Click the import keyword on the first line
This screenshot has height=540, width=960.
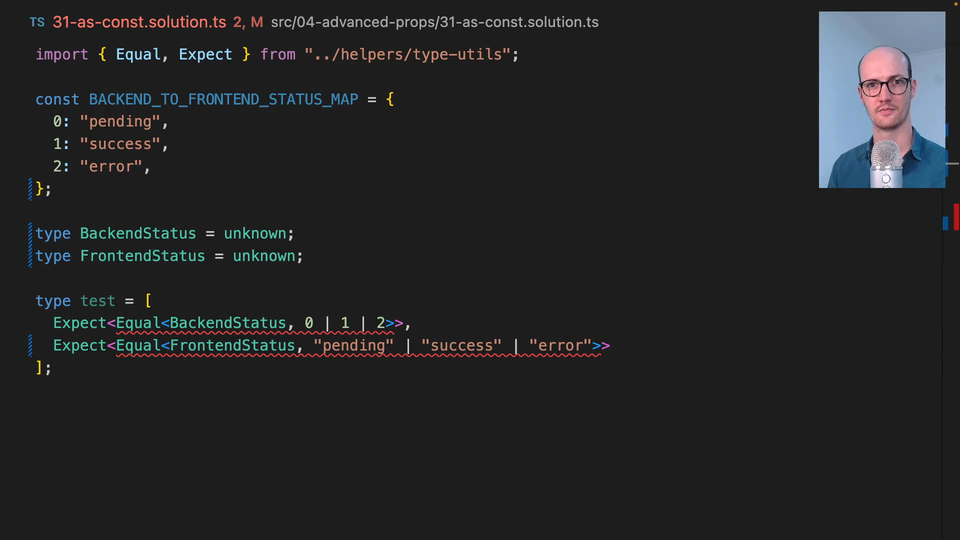click(x=62, y=54)
